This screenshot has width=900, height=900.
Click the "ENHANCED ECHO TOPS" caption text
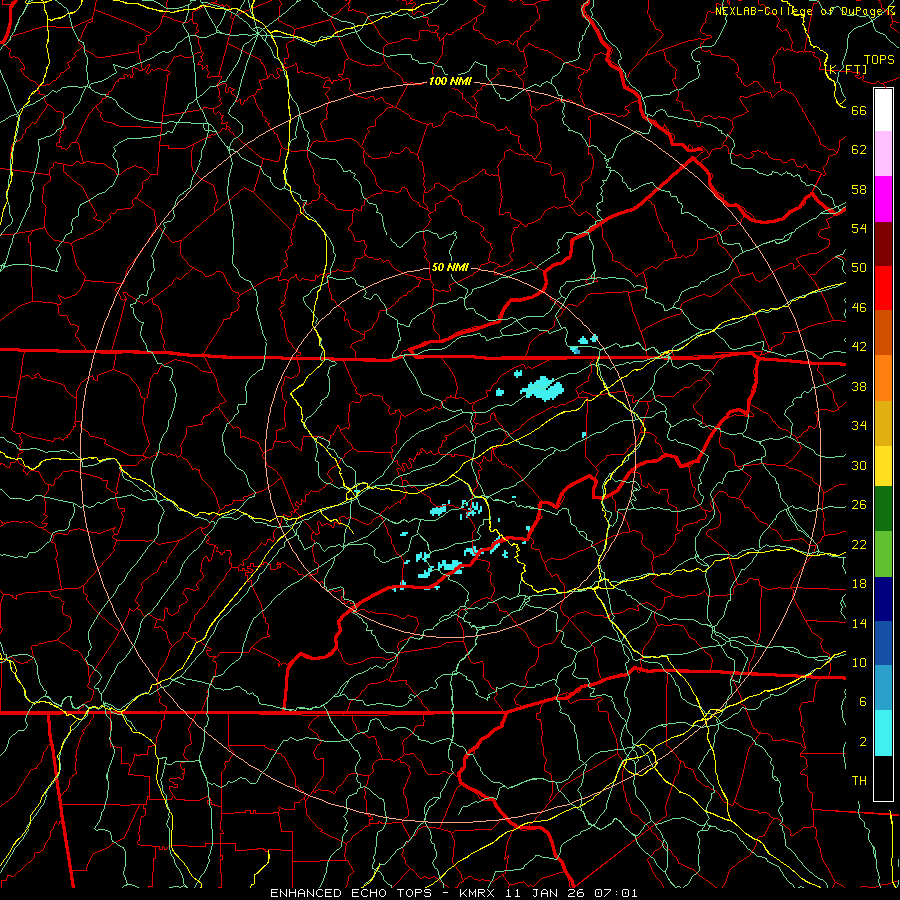click(x=350, y=893)
